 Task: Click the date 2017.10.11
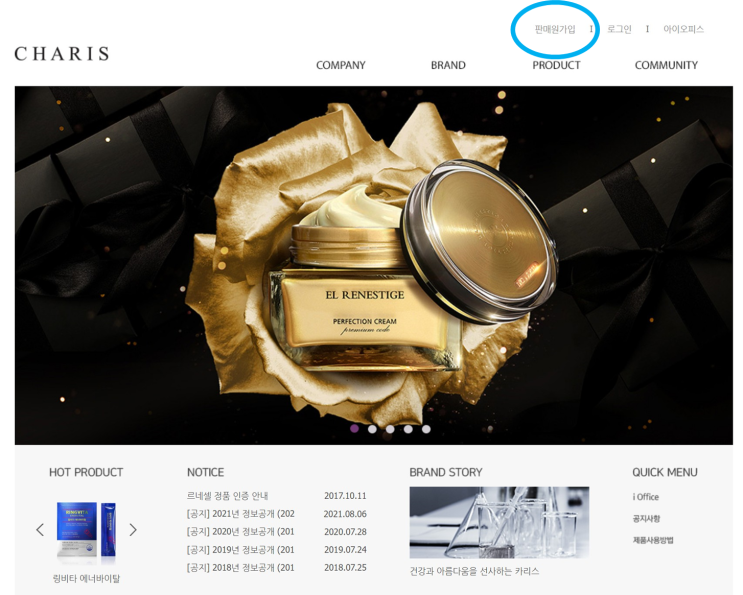click(x=345, y=496)
